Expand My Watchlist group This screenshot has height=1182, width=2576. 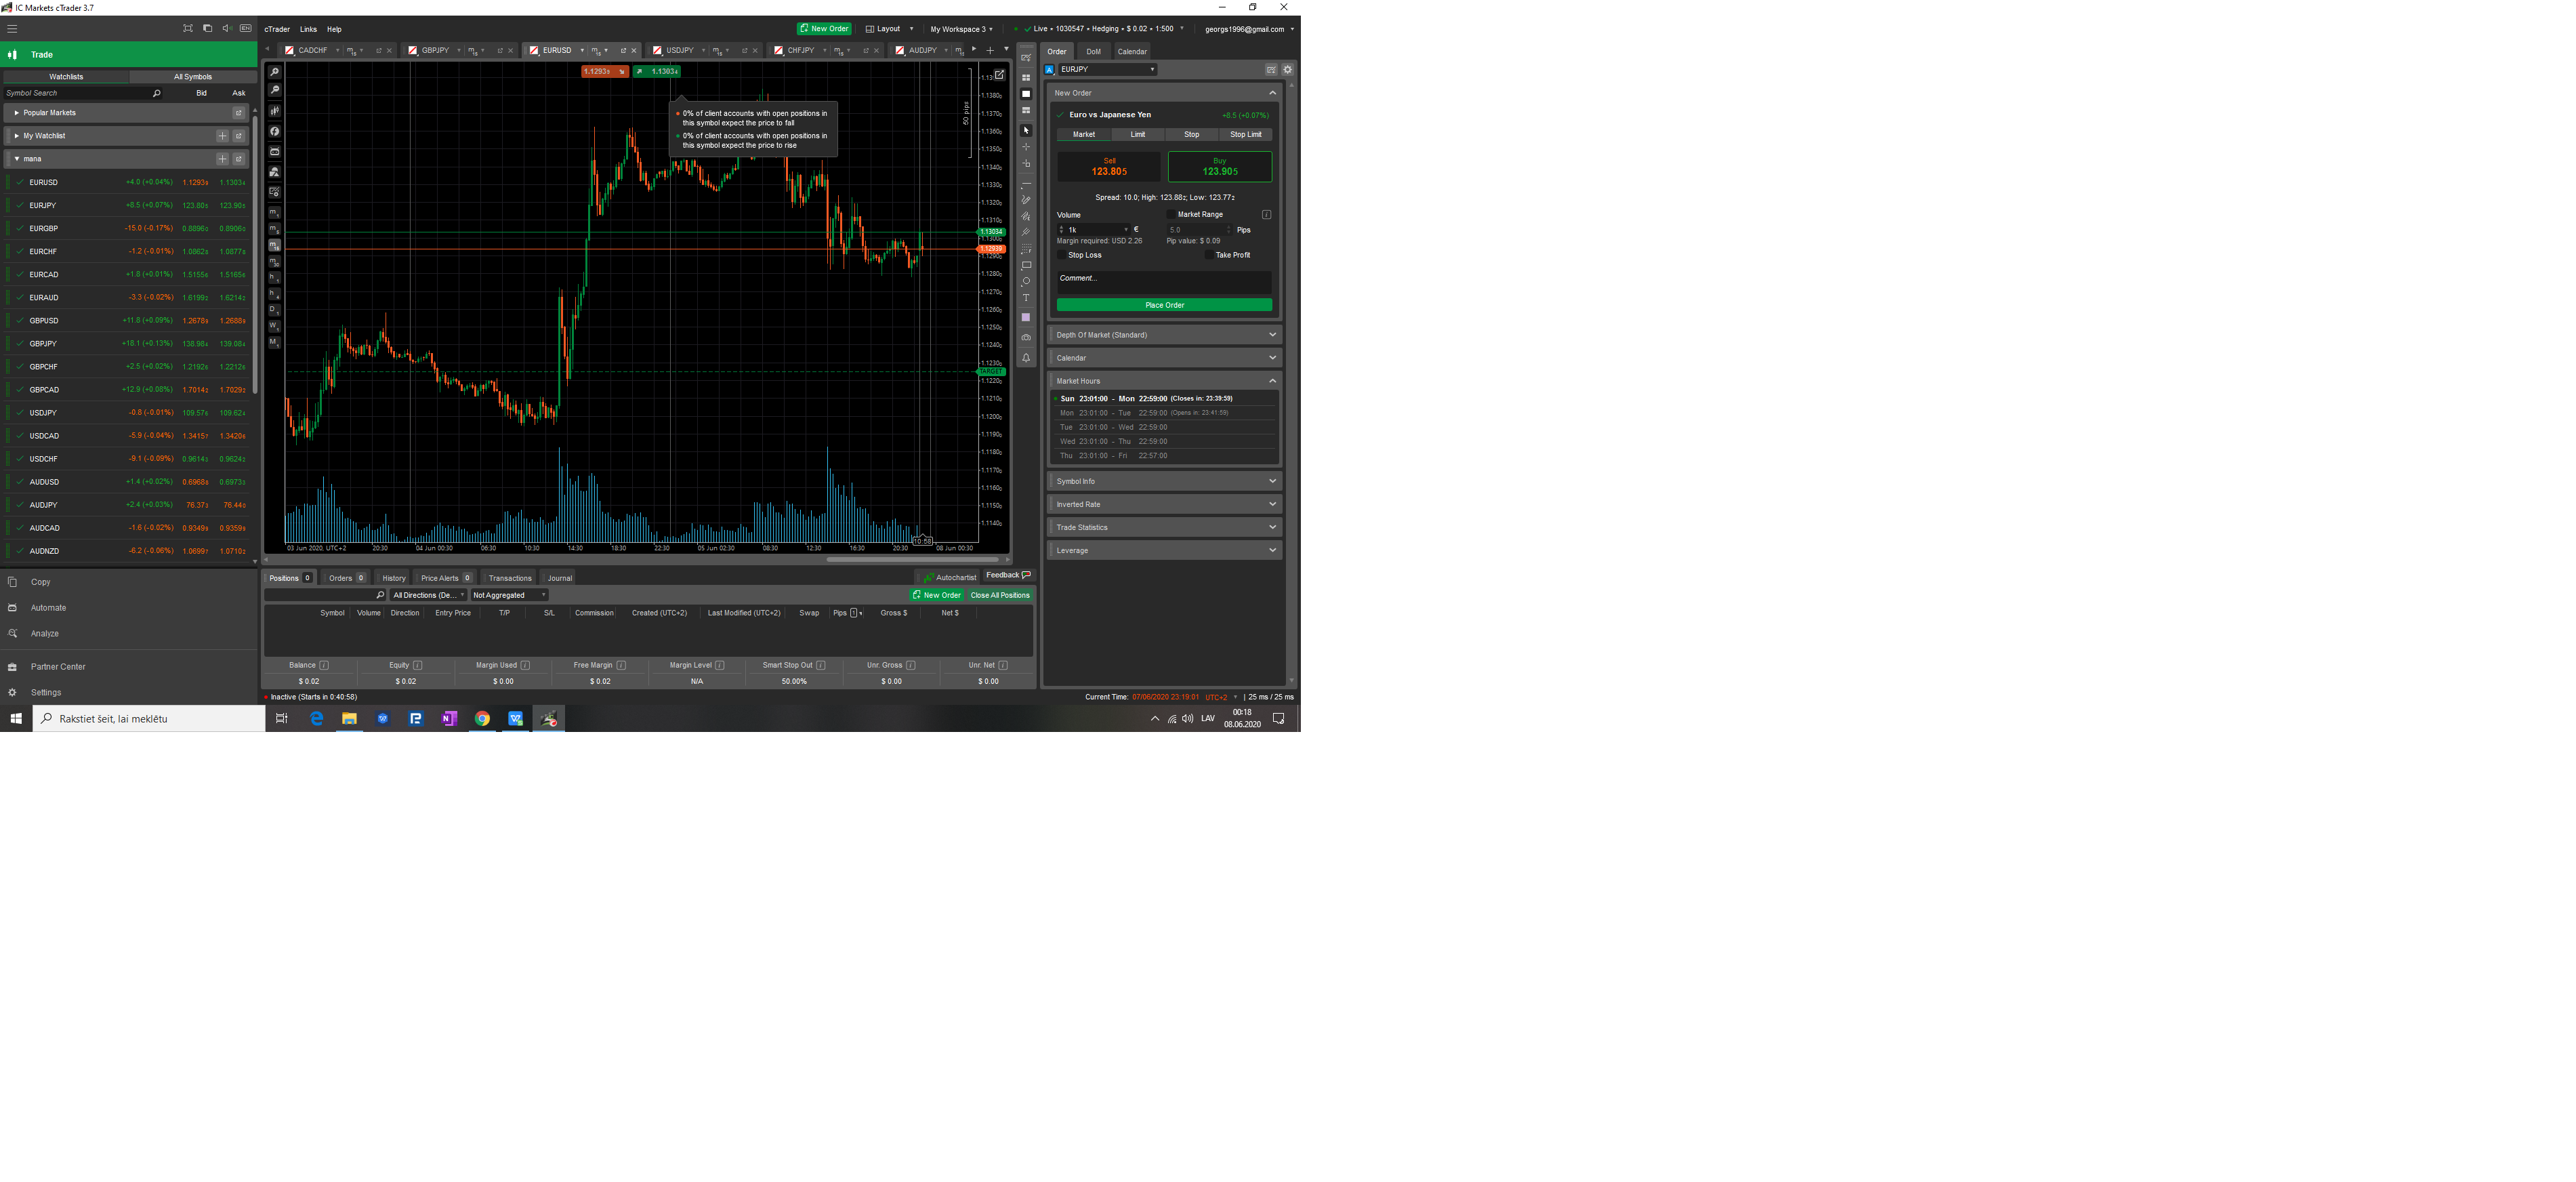[x=17, y=136]
